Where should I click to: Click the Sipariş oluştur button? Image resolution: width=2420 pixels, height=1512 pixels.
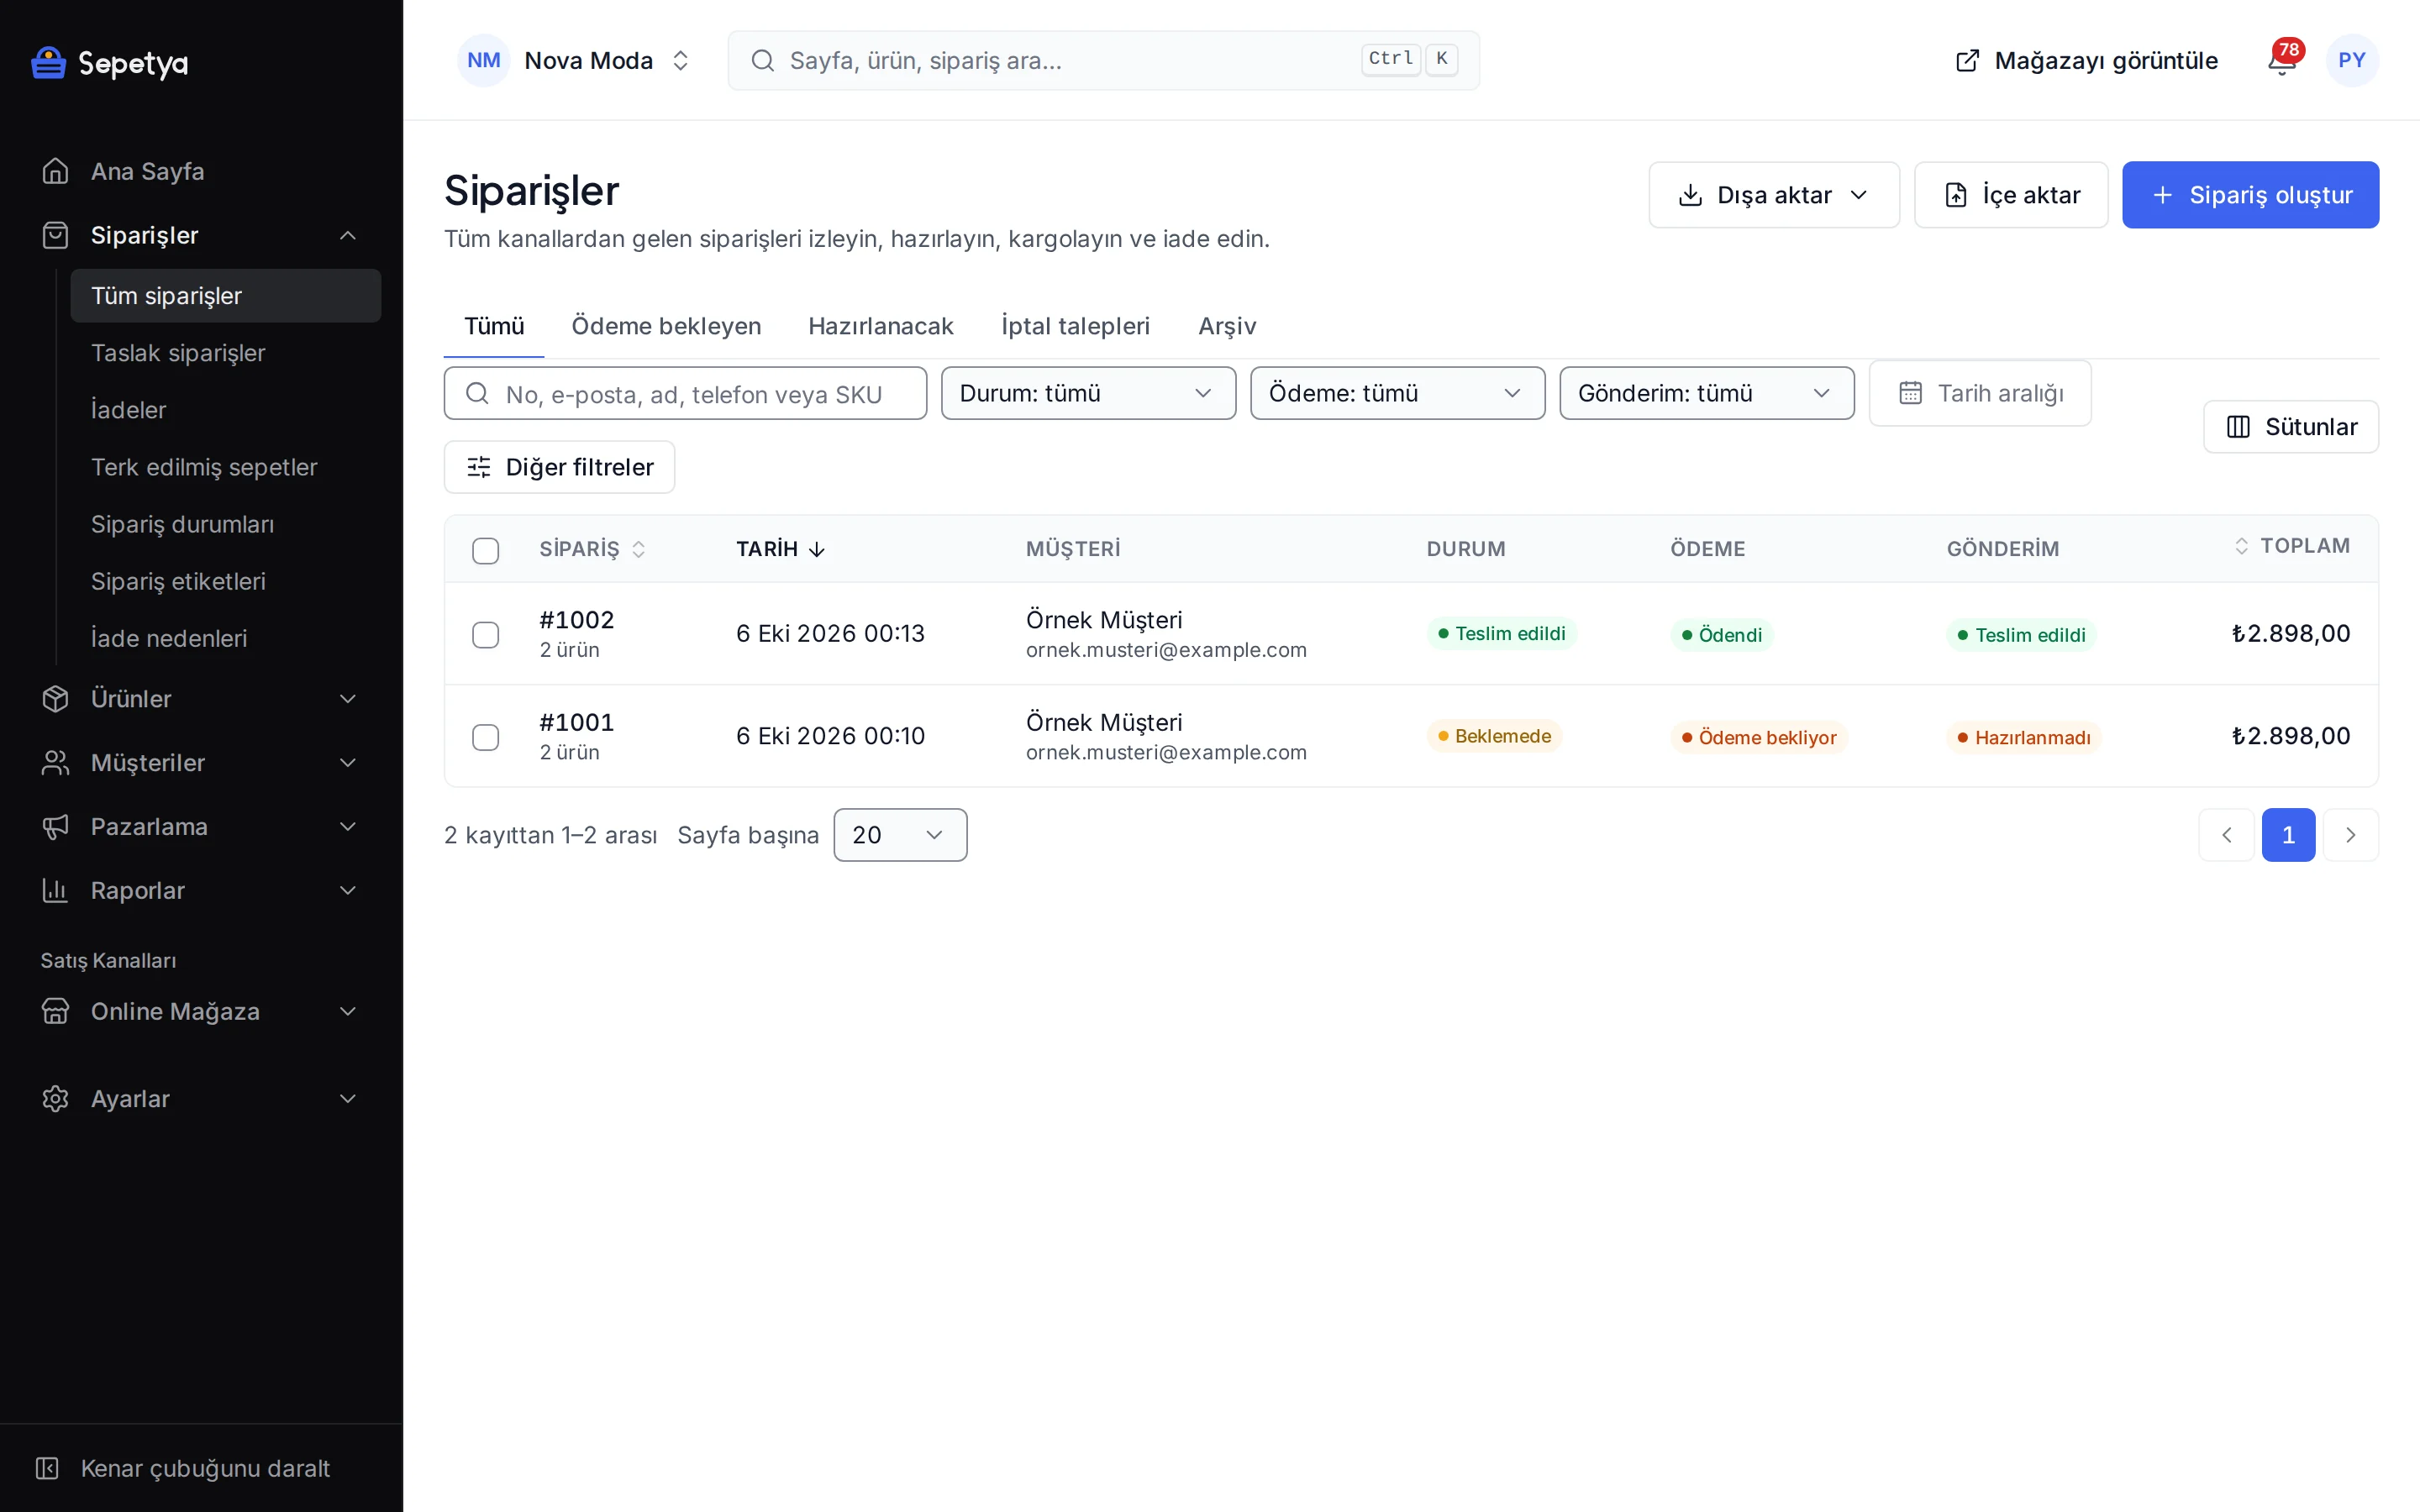coord(2250,195)
